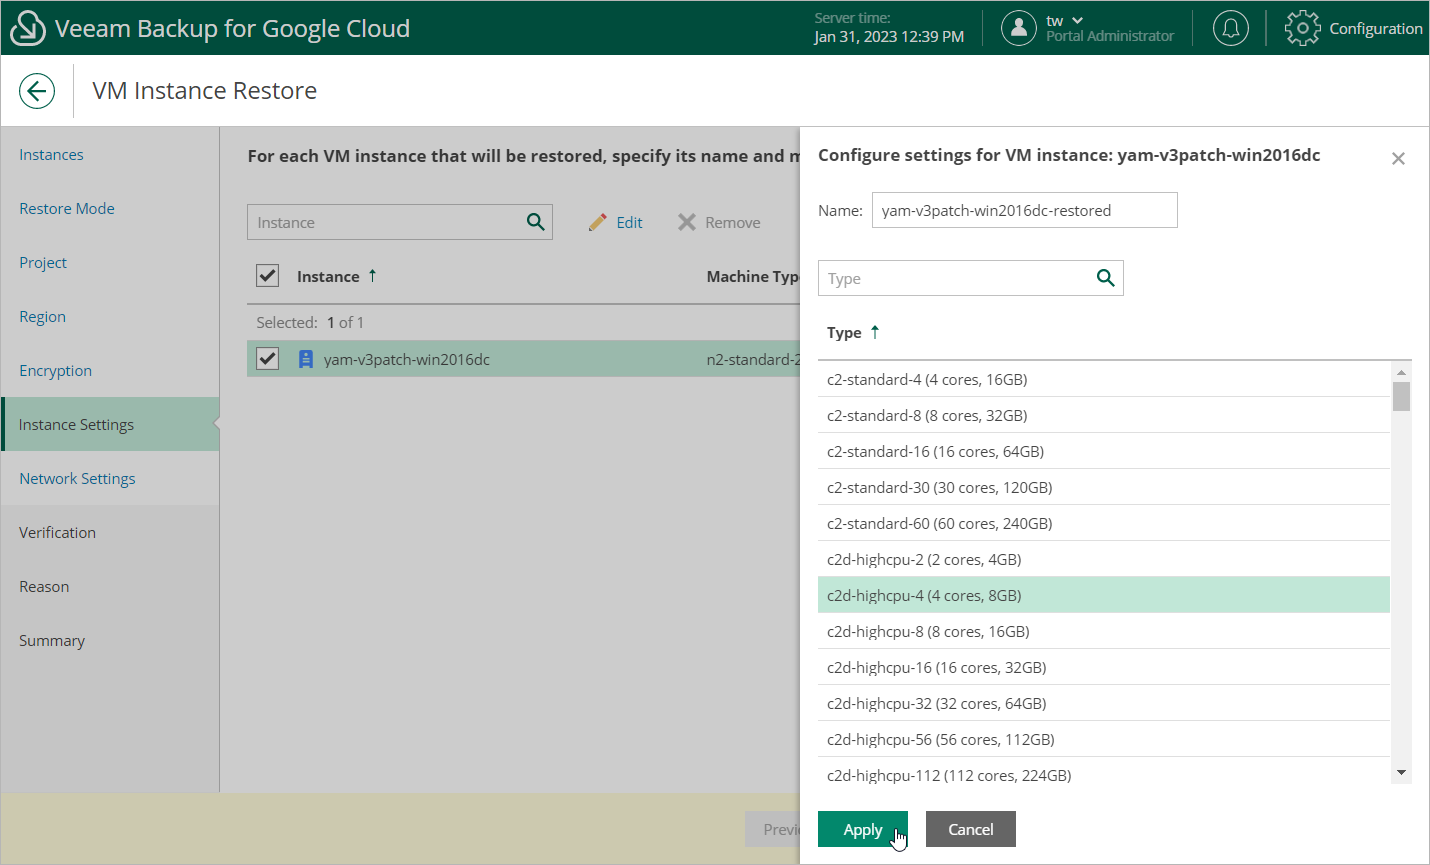Focus the Type search field
The image size is (1430, 865).
pyautogui.click(x=971, y=278)
